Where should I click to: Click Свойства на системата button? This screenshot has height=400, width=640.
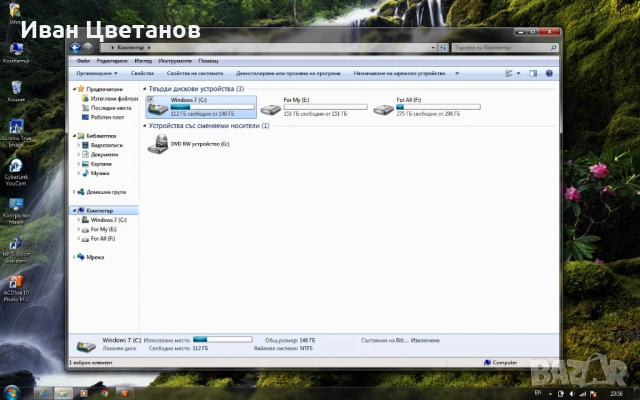point(195,73)
